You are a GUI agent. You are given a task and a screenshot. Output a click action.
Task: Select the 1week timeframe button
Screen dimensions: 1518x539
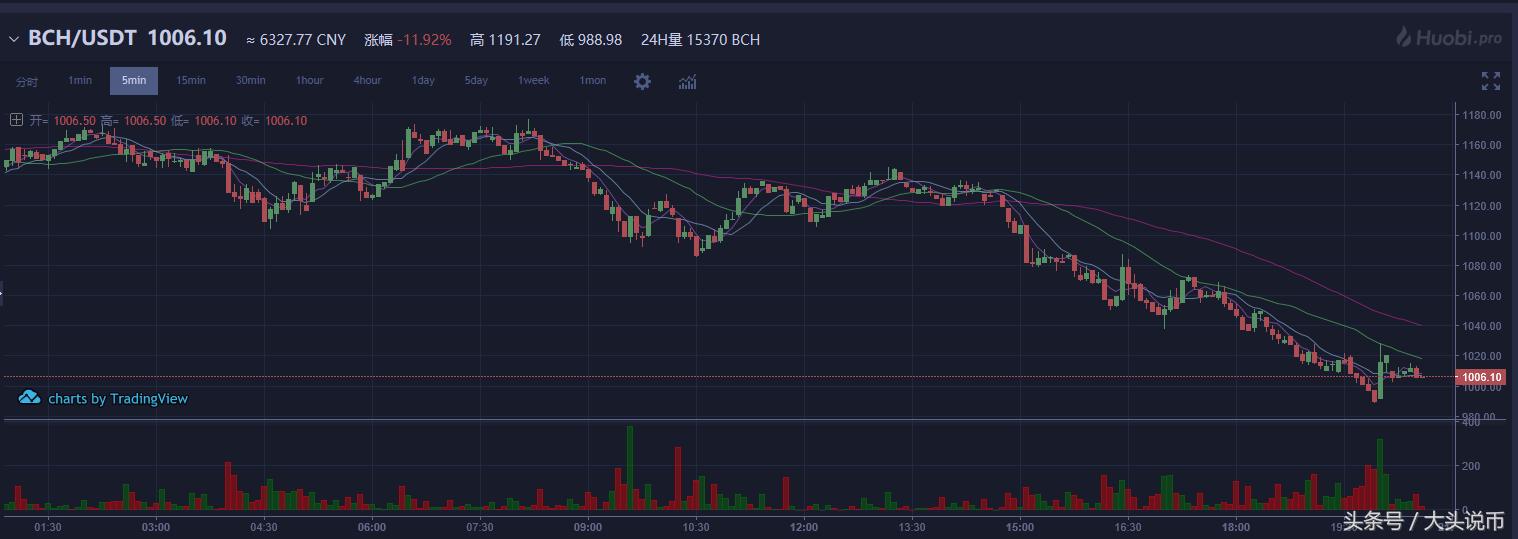pyautogui.click(x=533, y=81)
